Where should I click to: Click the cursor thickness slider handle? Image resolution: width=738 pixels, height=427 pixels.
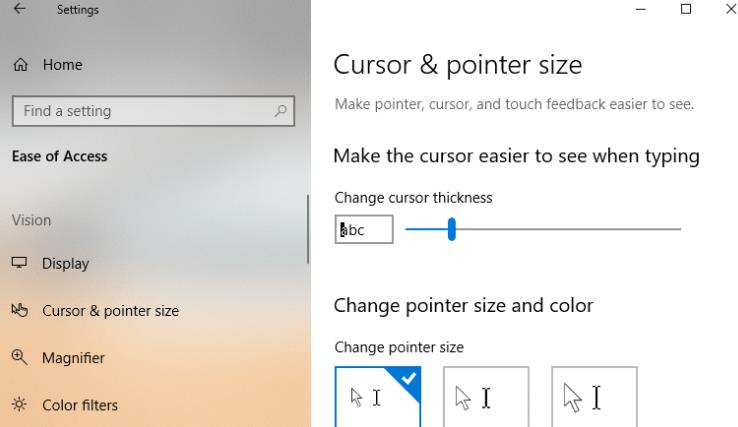452,229
